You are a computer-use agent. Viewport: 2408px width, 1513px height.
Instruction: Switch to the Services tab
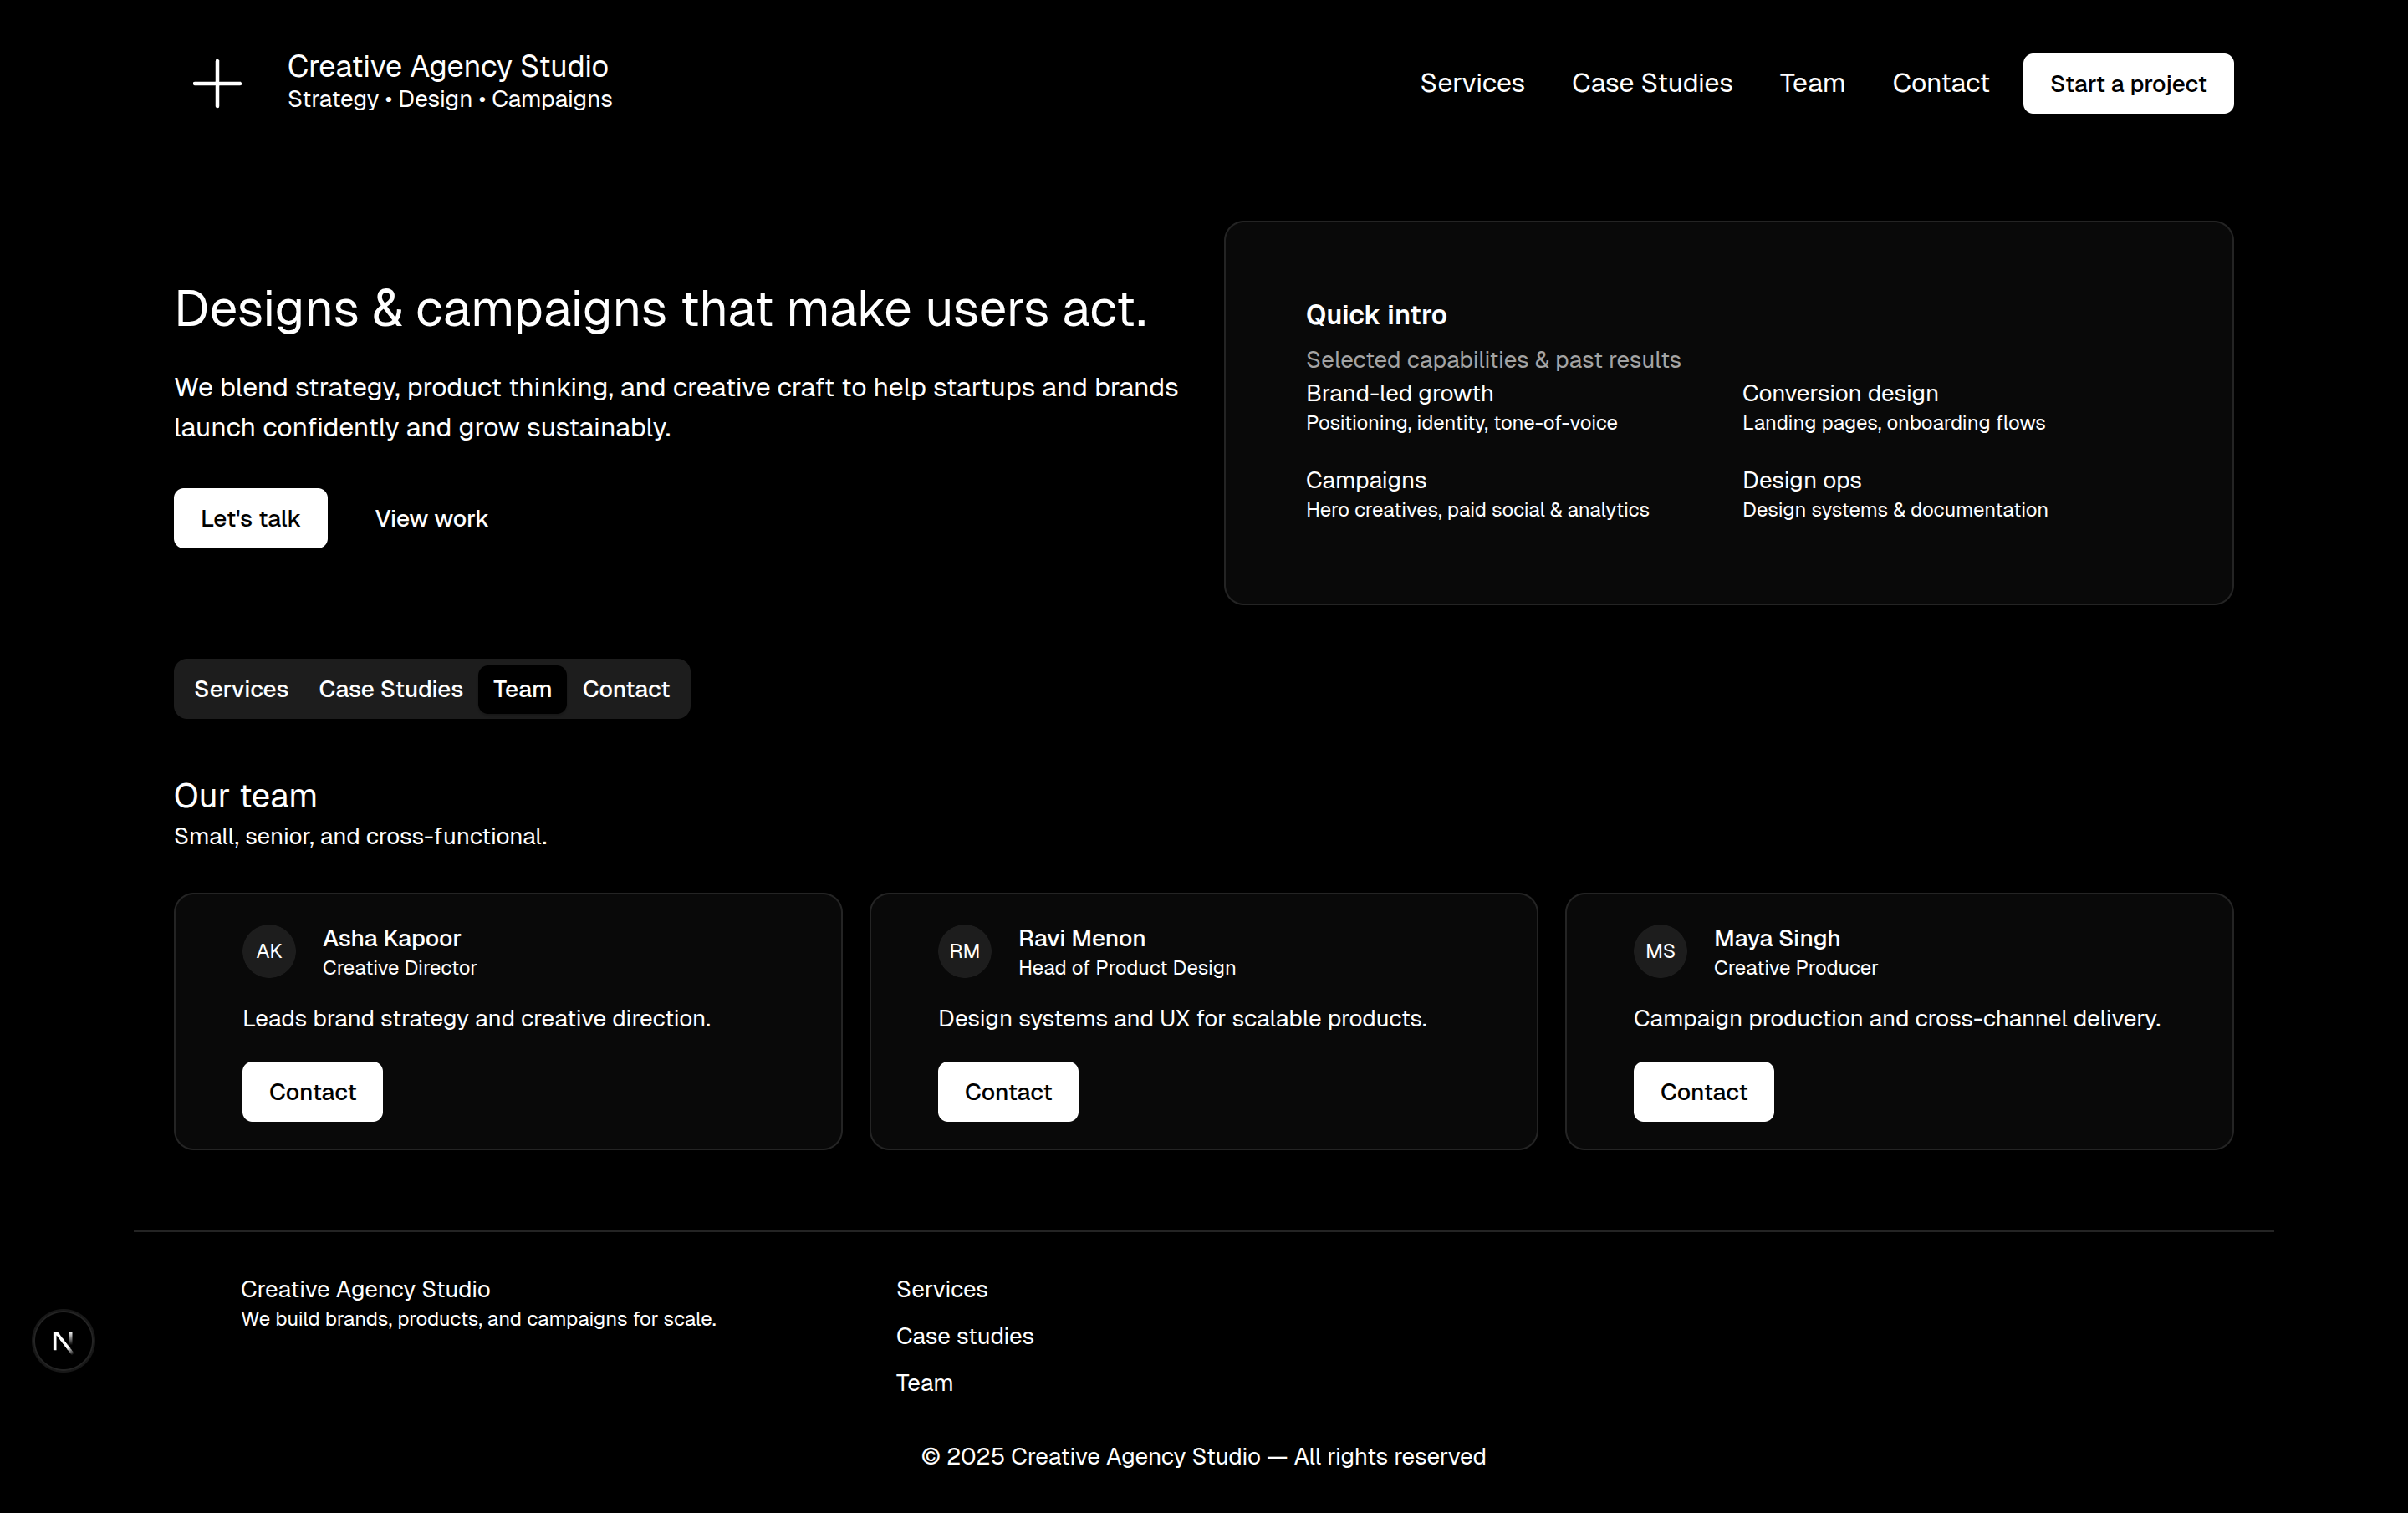coord(241,689)
